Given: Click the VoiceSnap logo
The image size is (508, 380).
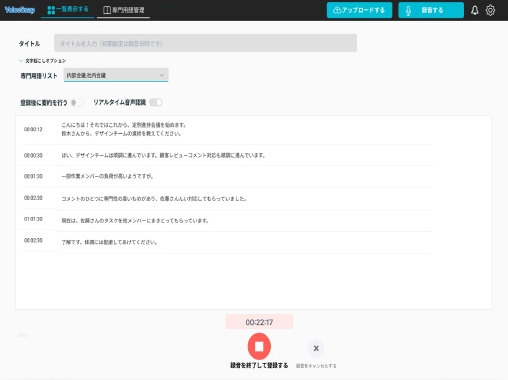Looking at the screenshot, I should point(20,10).
